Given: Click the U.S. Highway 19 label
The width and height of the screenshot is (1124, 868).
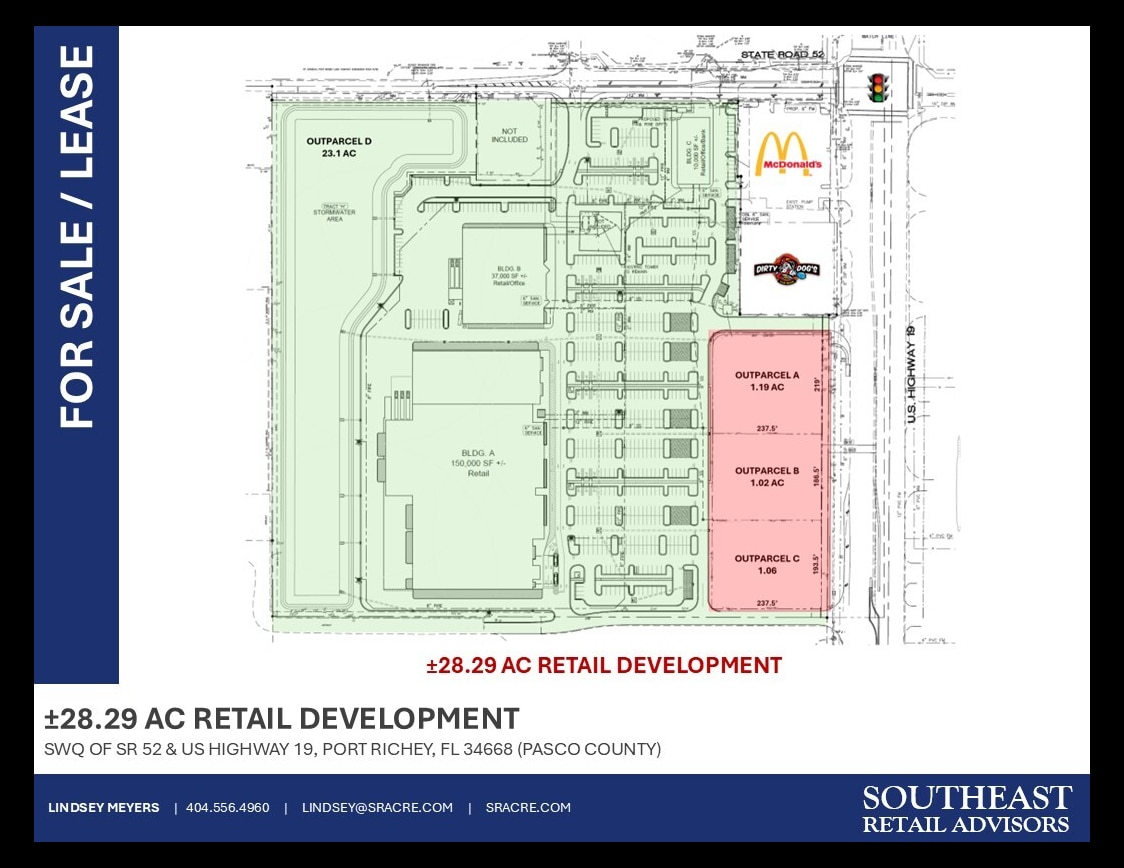Looking at the screenshot, I should 912,374.
